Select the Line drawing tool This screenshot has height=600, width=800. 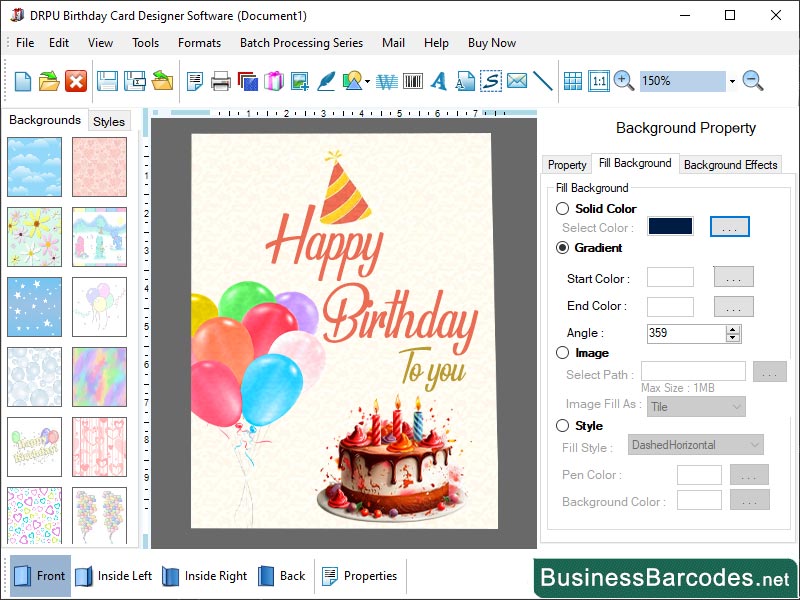(x=544, y=82)
